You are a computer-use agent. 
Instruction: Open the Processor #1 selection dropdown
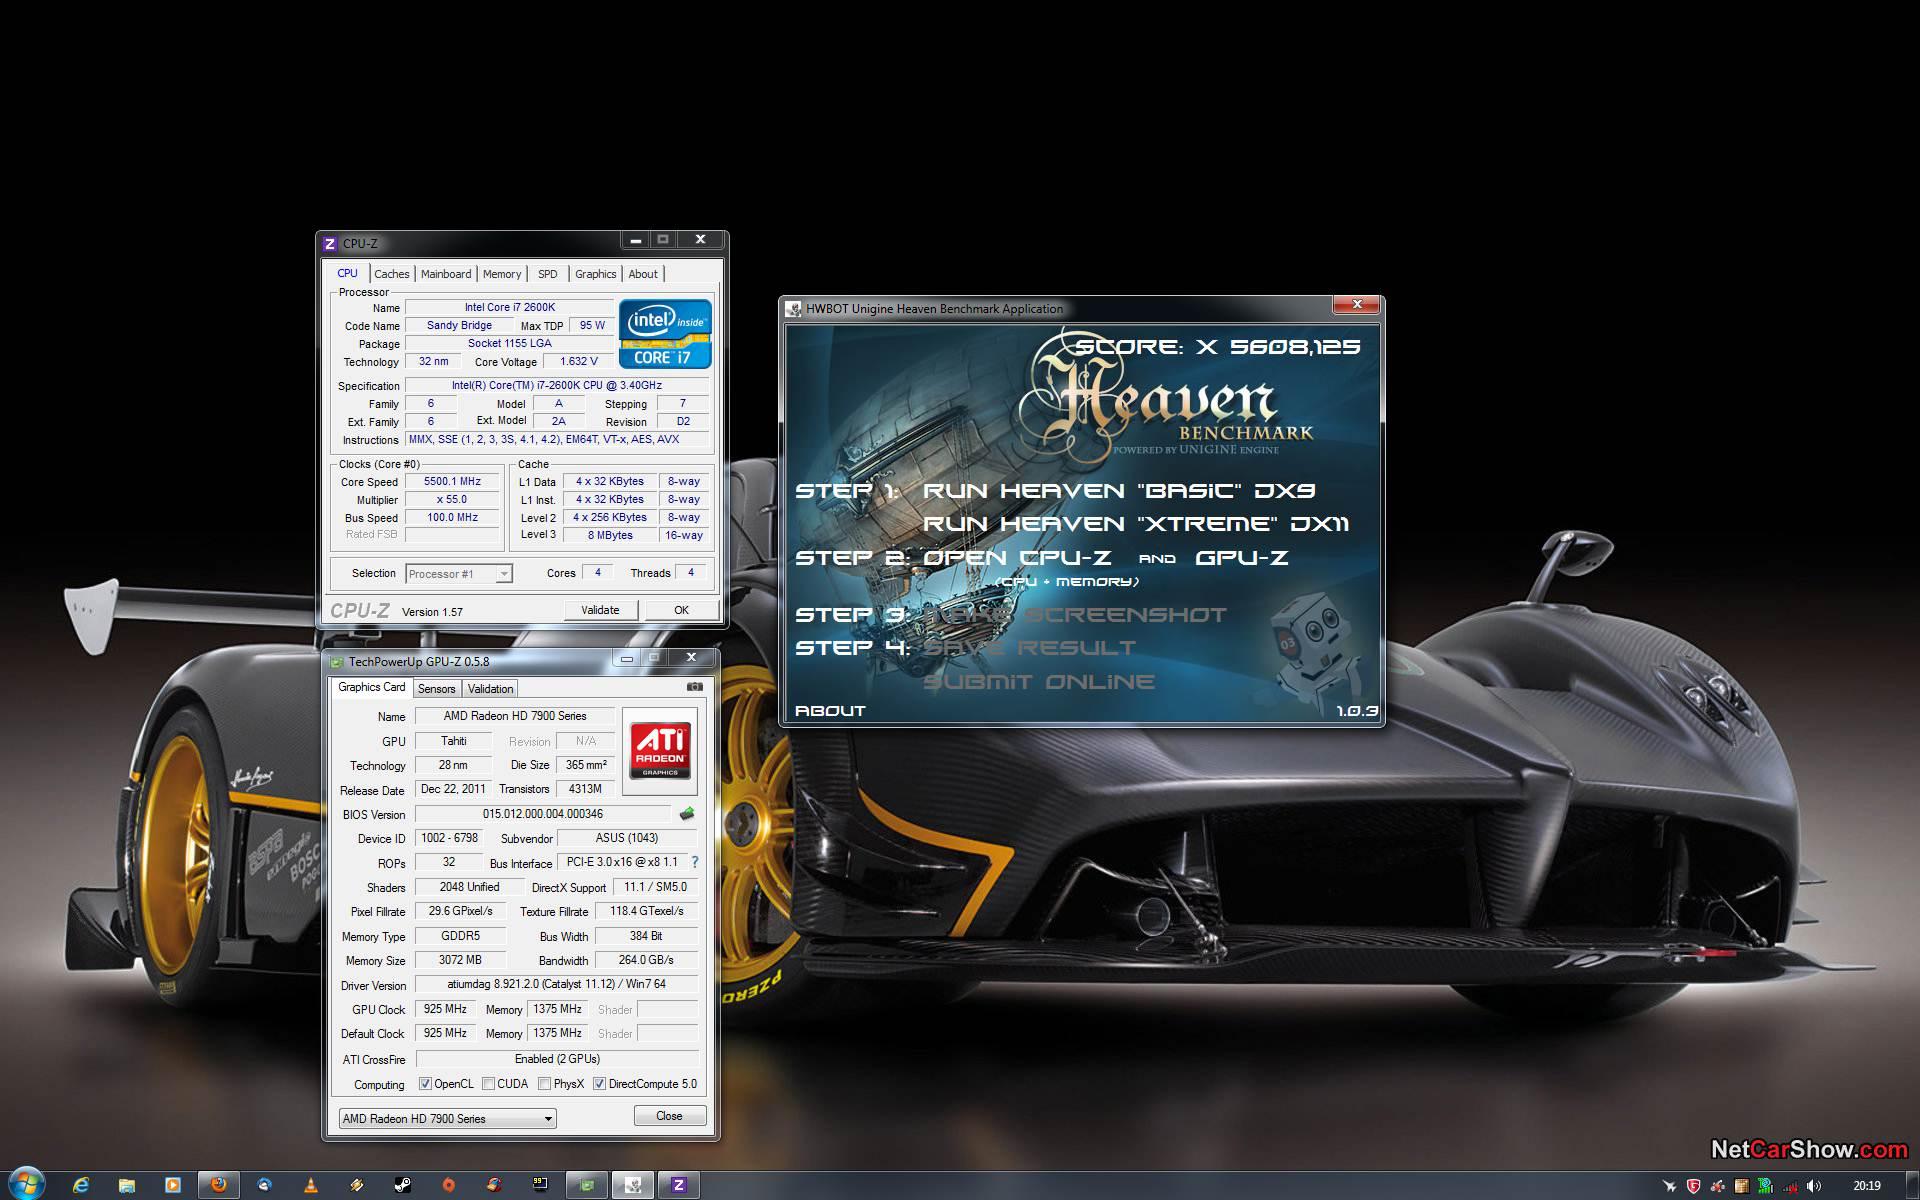tap(459, 574)
